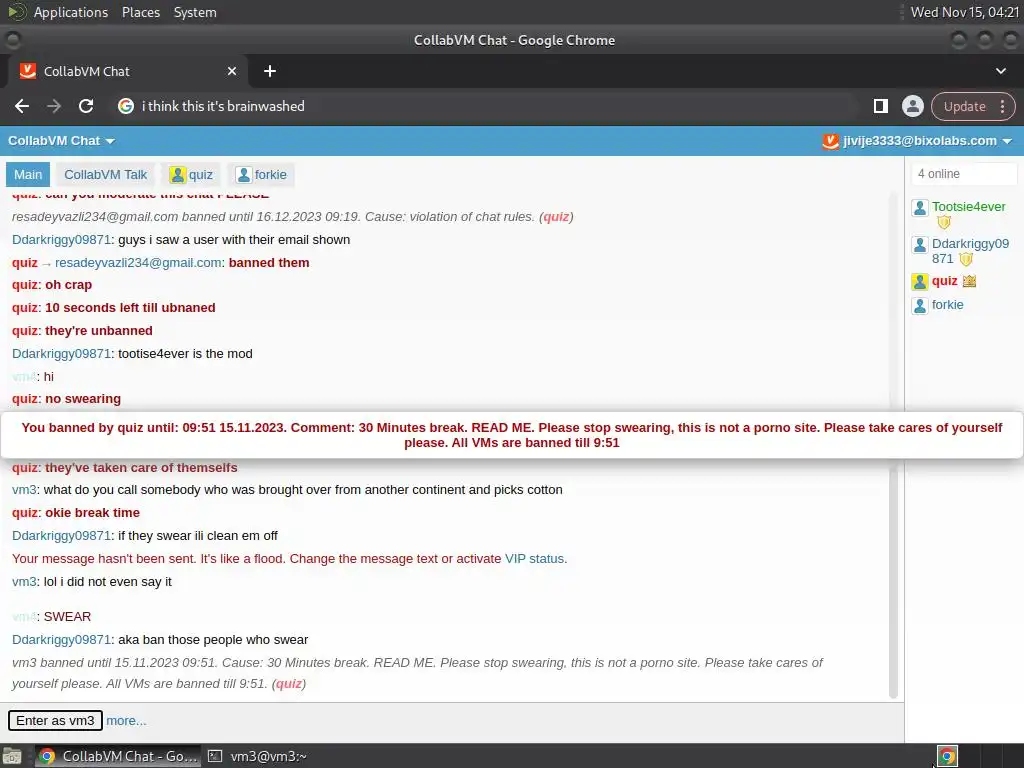
Task: Click quiz name in "okie break time" message
Action: tap(25, 513)
